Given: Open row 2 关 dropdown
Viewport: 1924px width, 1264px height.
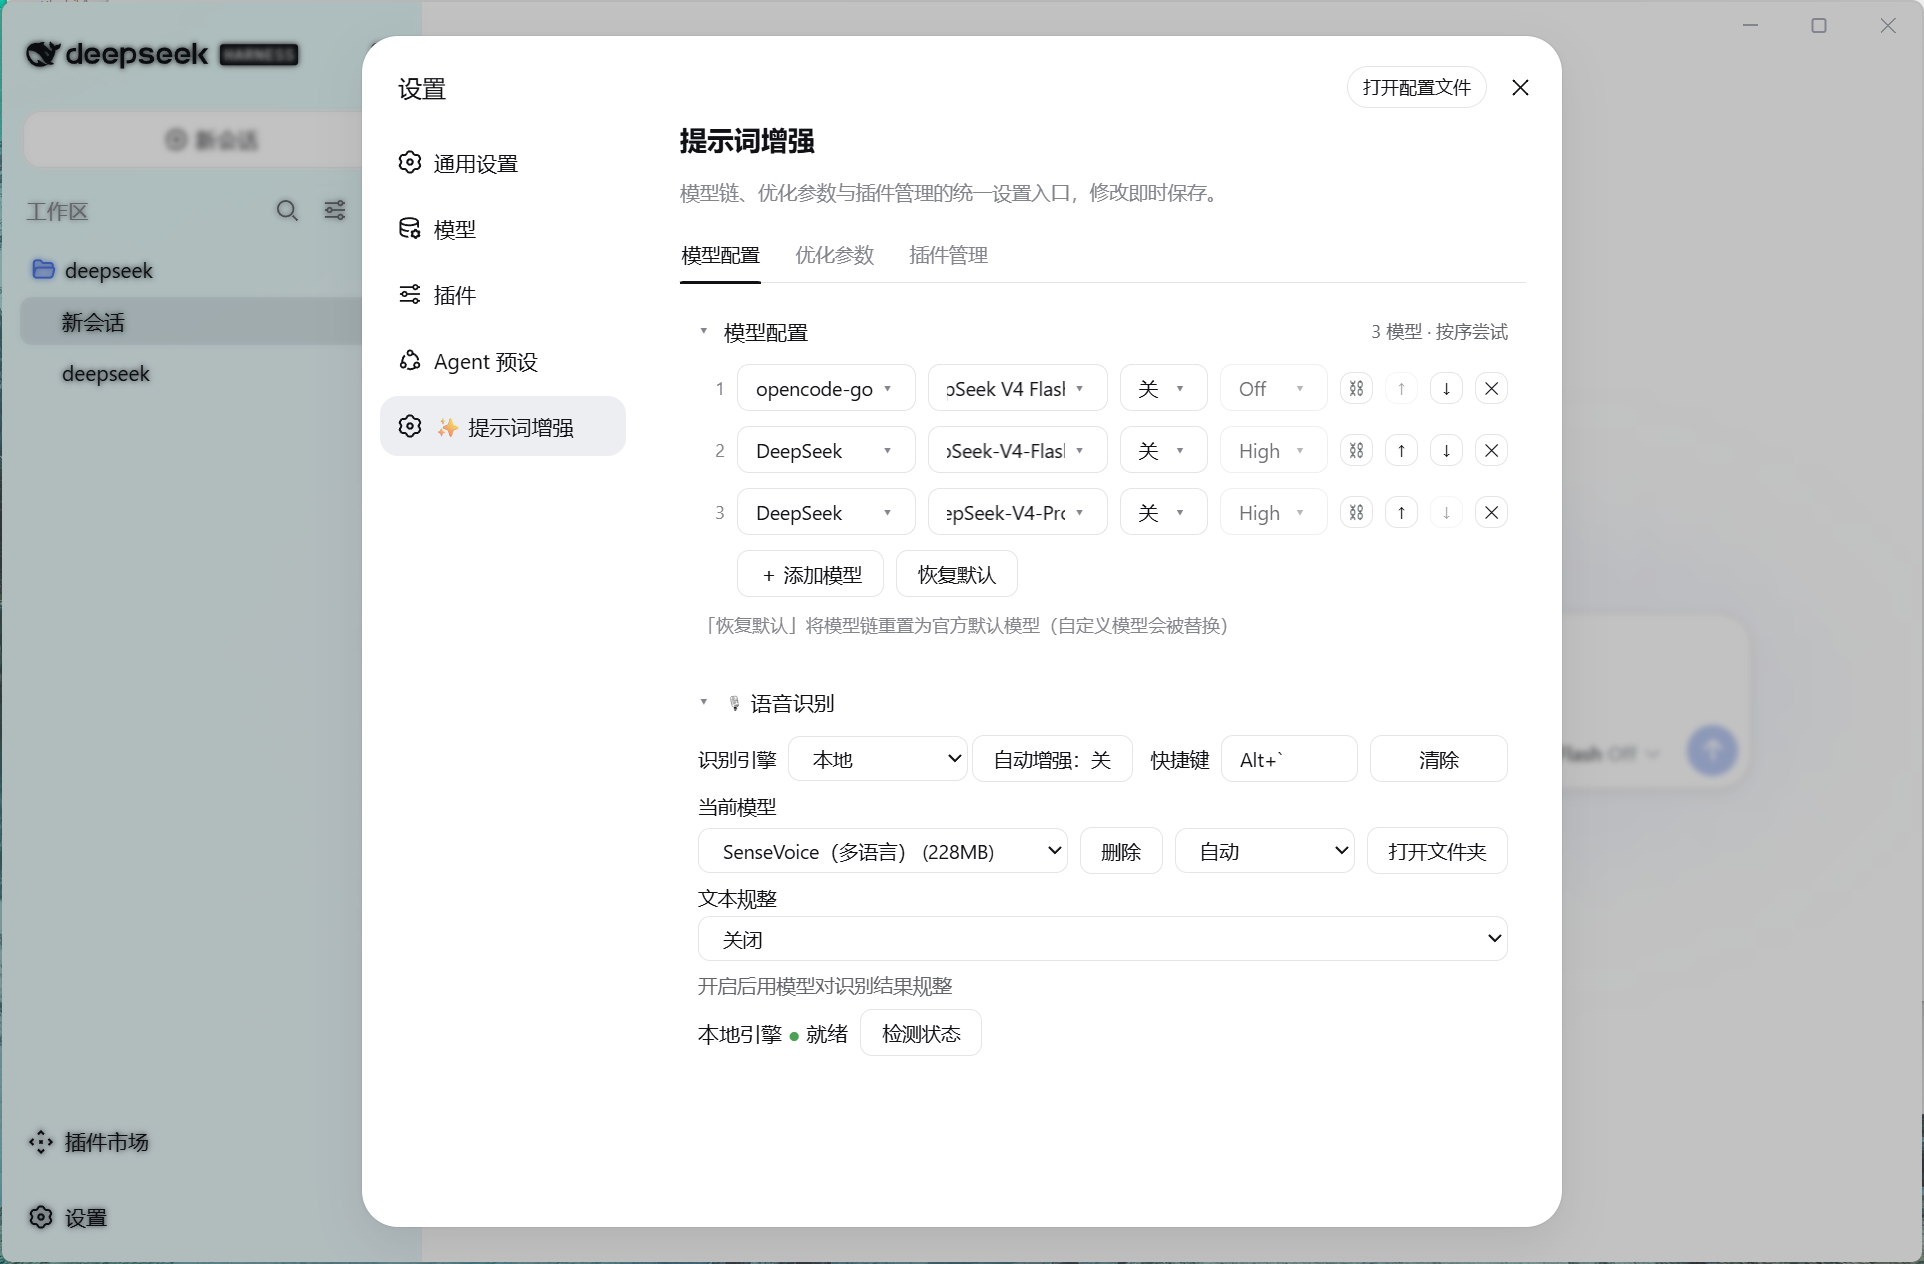Looking at the screenshot, I should point(1163,451).
